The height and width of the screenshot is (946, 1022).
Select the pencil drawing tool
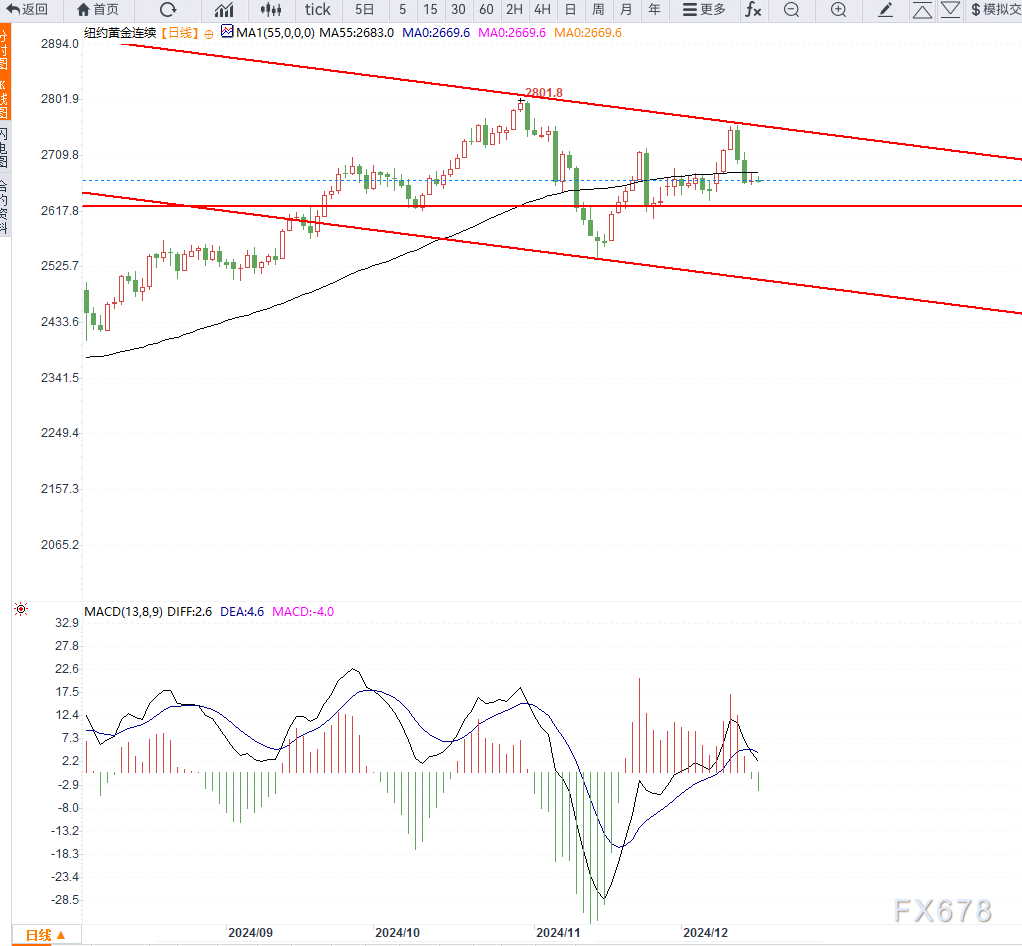click(x=885, y=10)
